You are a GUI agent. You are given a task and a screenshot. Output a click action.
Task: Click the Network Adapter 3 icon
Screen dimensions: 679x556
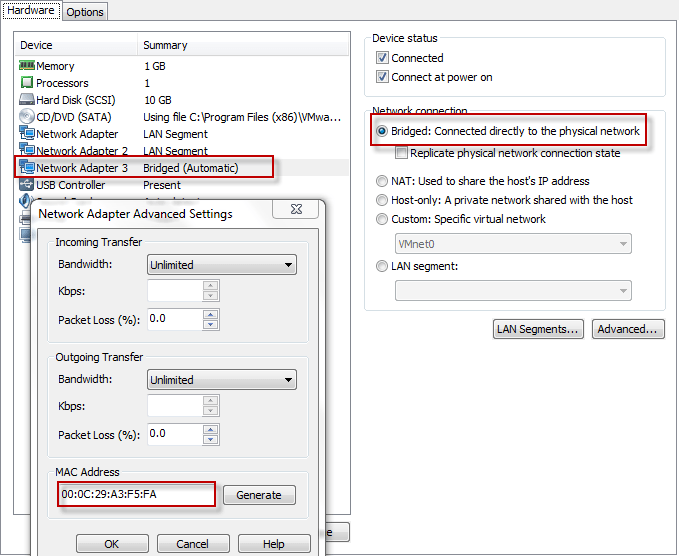(x=27, y=168)
